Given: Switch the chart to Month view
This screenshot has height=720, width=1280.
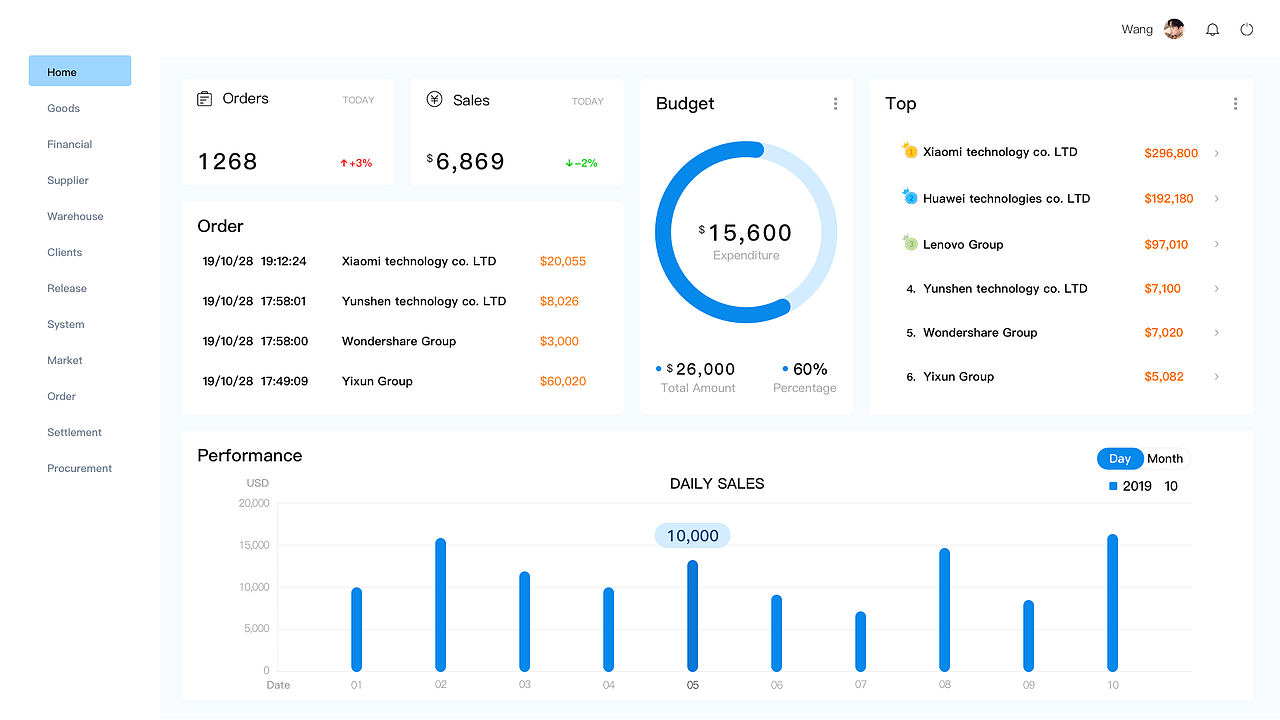Looking at the screenshot, I should 1165,459.
